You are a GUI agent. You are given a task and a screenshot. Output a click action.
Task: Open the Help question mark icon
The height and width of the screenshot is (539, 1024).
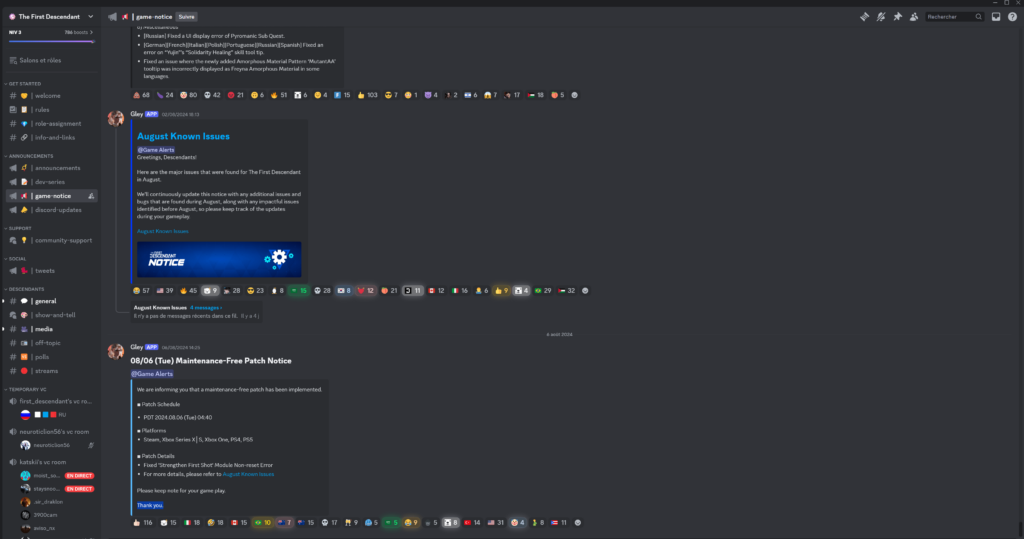tap(1012, 16)
